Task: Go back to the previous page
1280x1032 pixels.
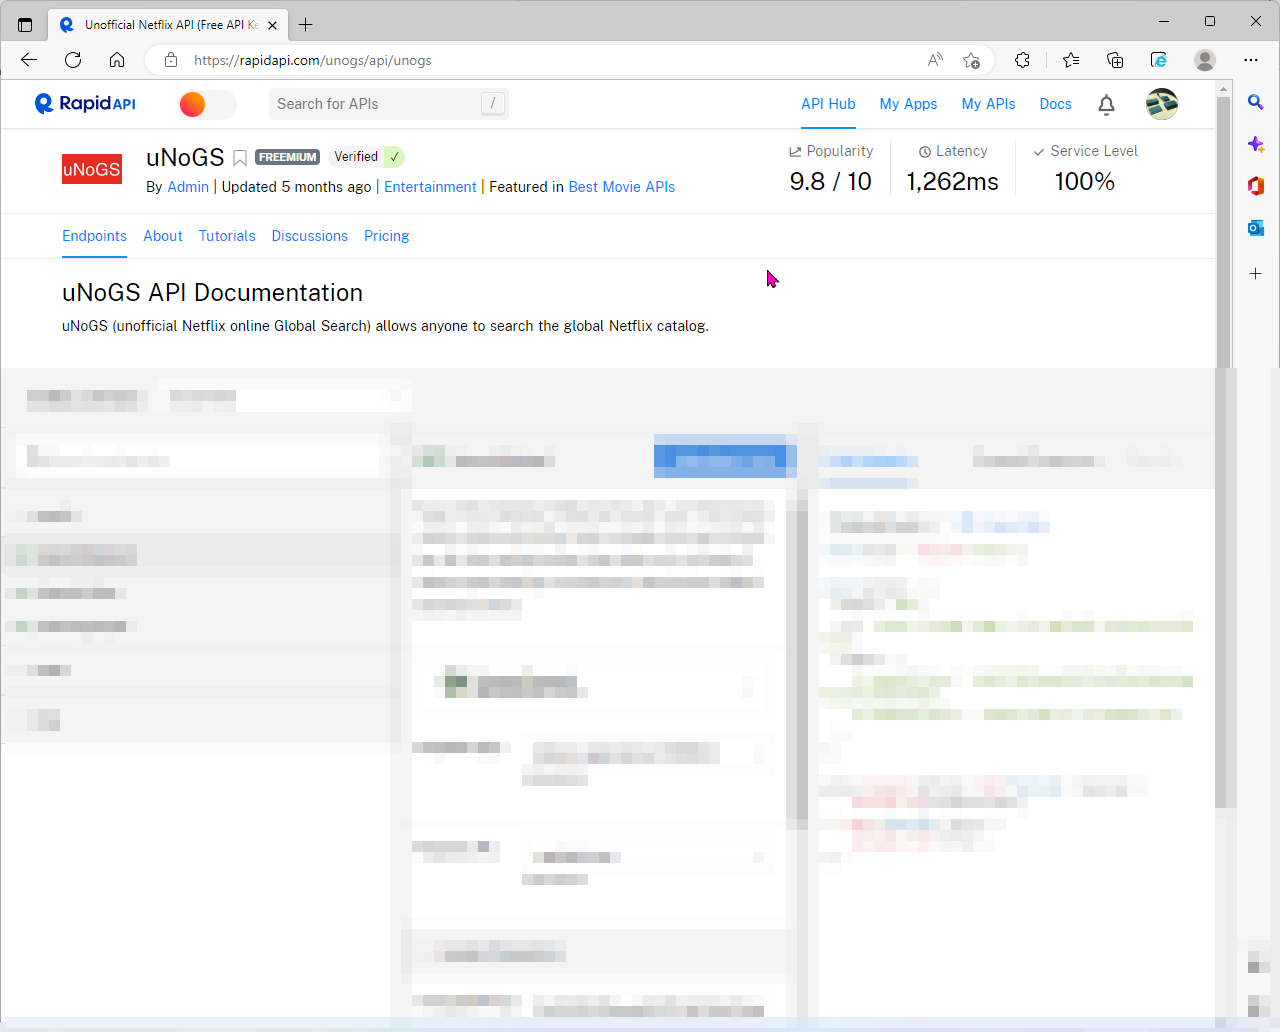Action: [29, 60]
